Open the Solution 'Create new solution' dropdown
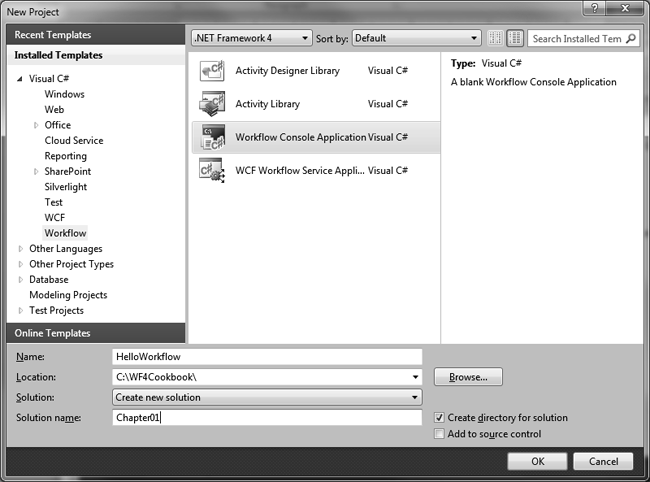The height and width of the screenshot is (482, 650). point(267,397)
